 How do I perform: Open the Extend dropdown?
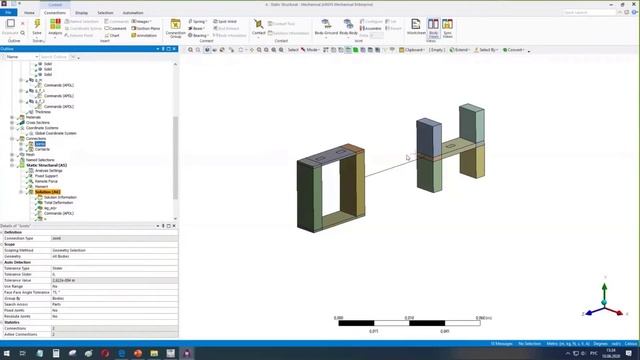tap(460, 50)
